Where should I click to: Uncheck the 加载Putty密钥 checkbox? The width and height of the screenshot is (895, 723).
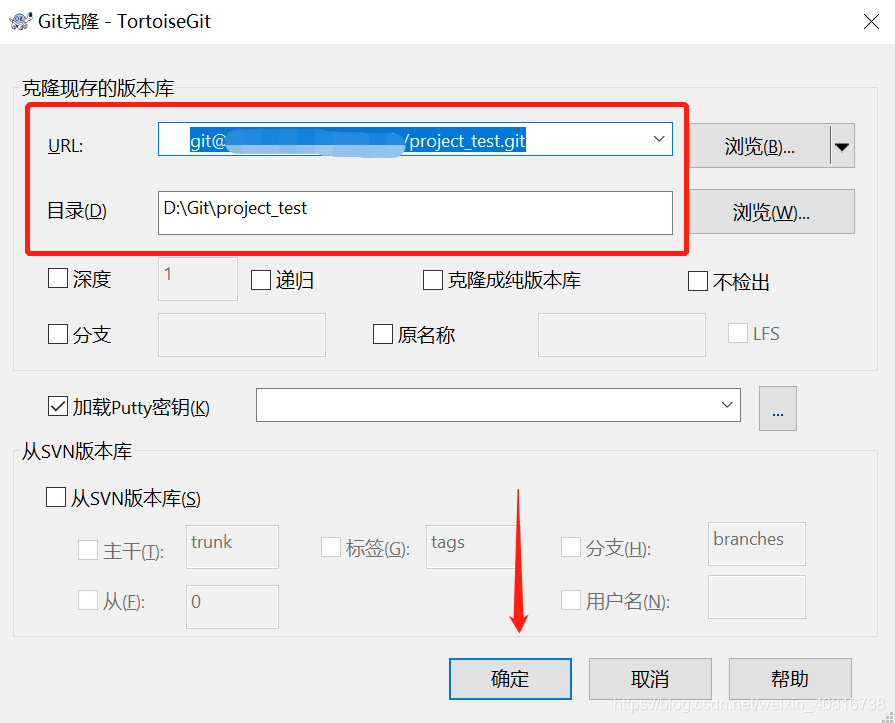click(58, 407)
